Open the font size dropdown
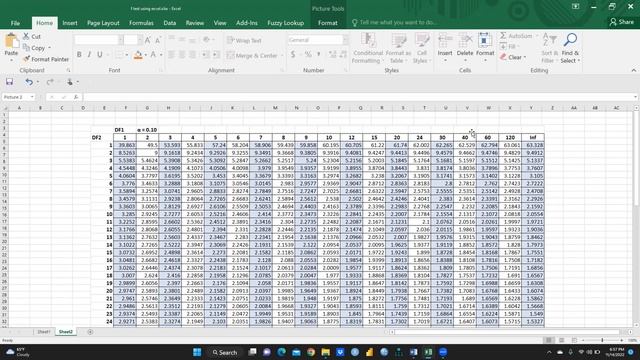 140,40
